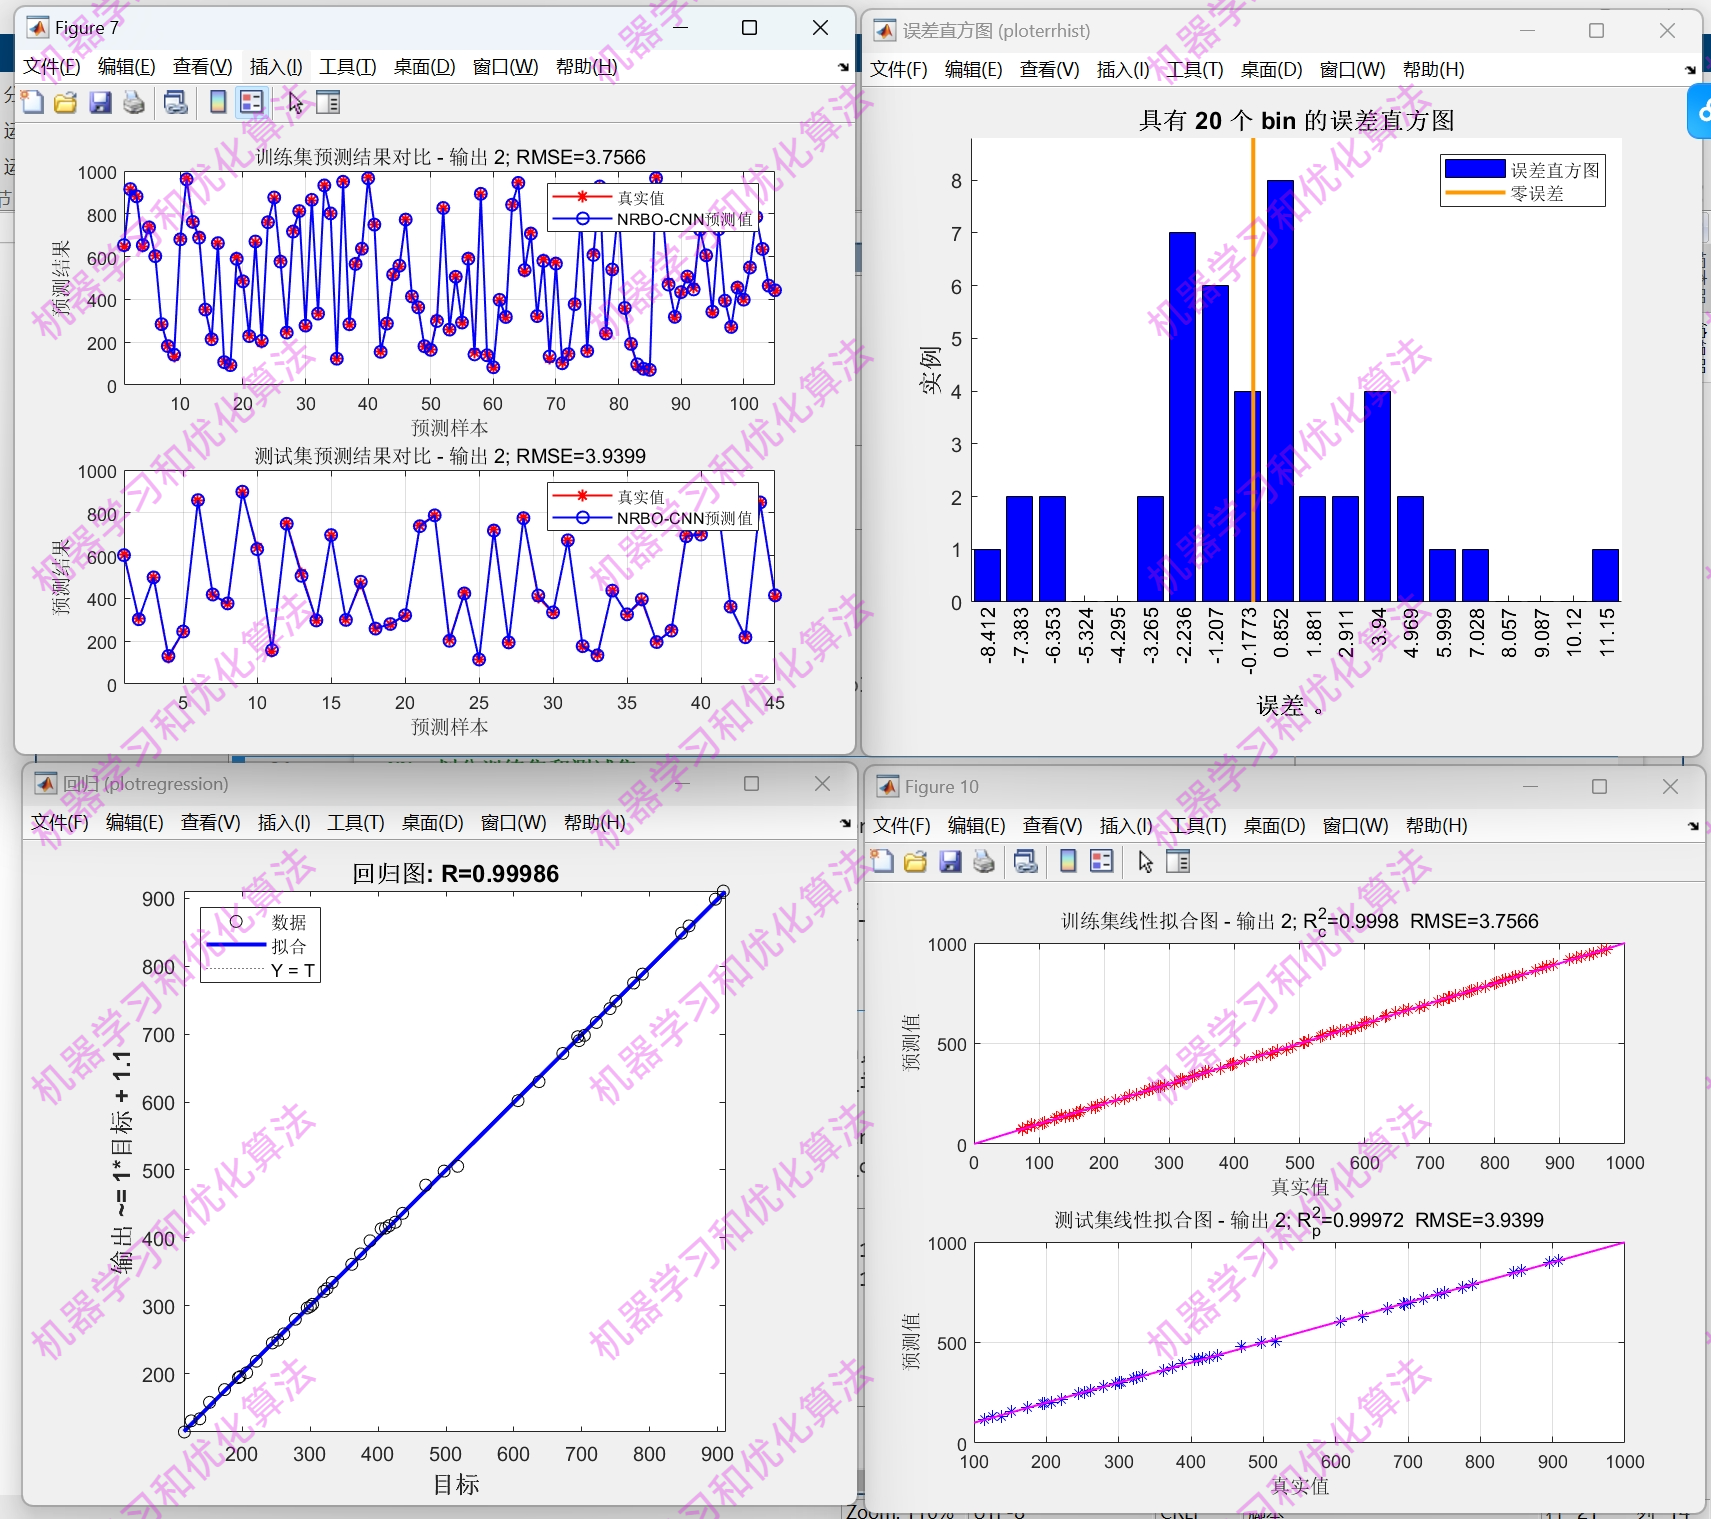The height and width of the screenshot is (1519, 1711).
Task: Open 文件(F) menu in Figure 7
Action: point(52,67)
